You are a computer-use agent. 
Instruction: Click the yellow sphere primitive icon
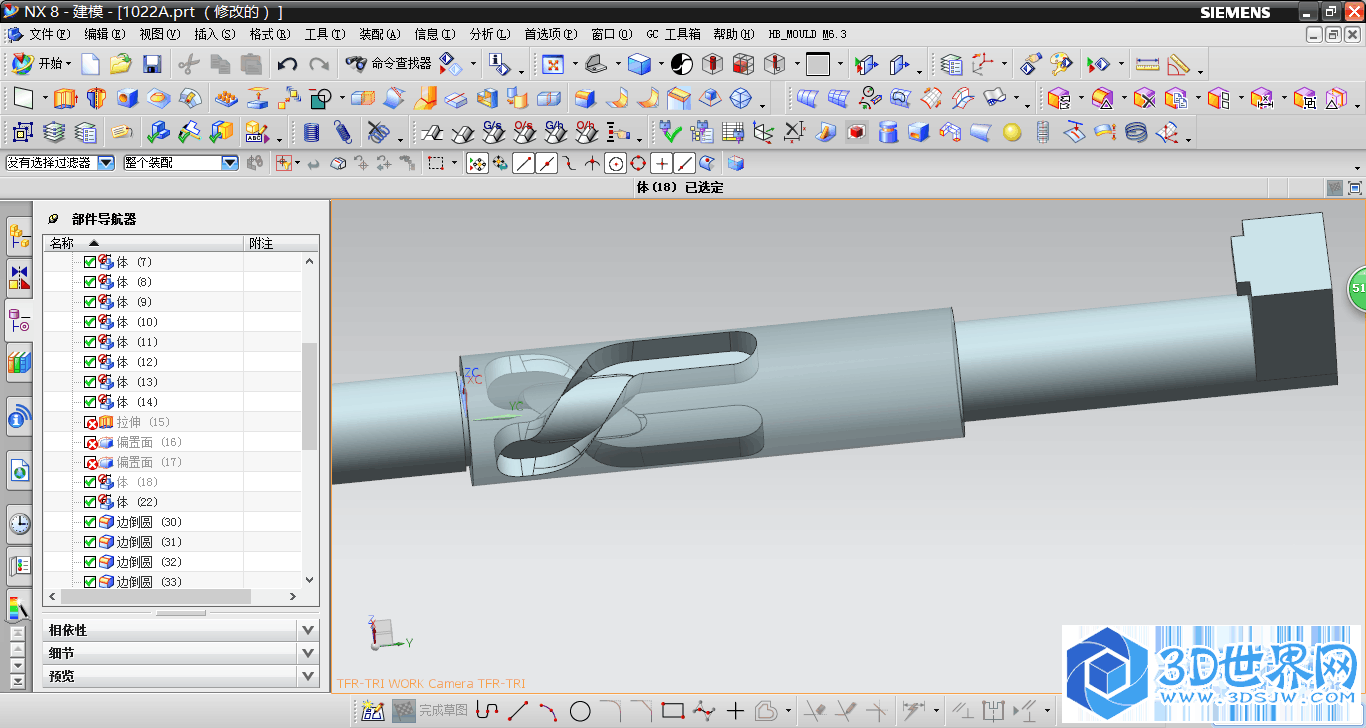click(x=1012, y=132)
